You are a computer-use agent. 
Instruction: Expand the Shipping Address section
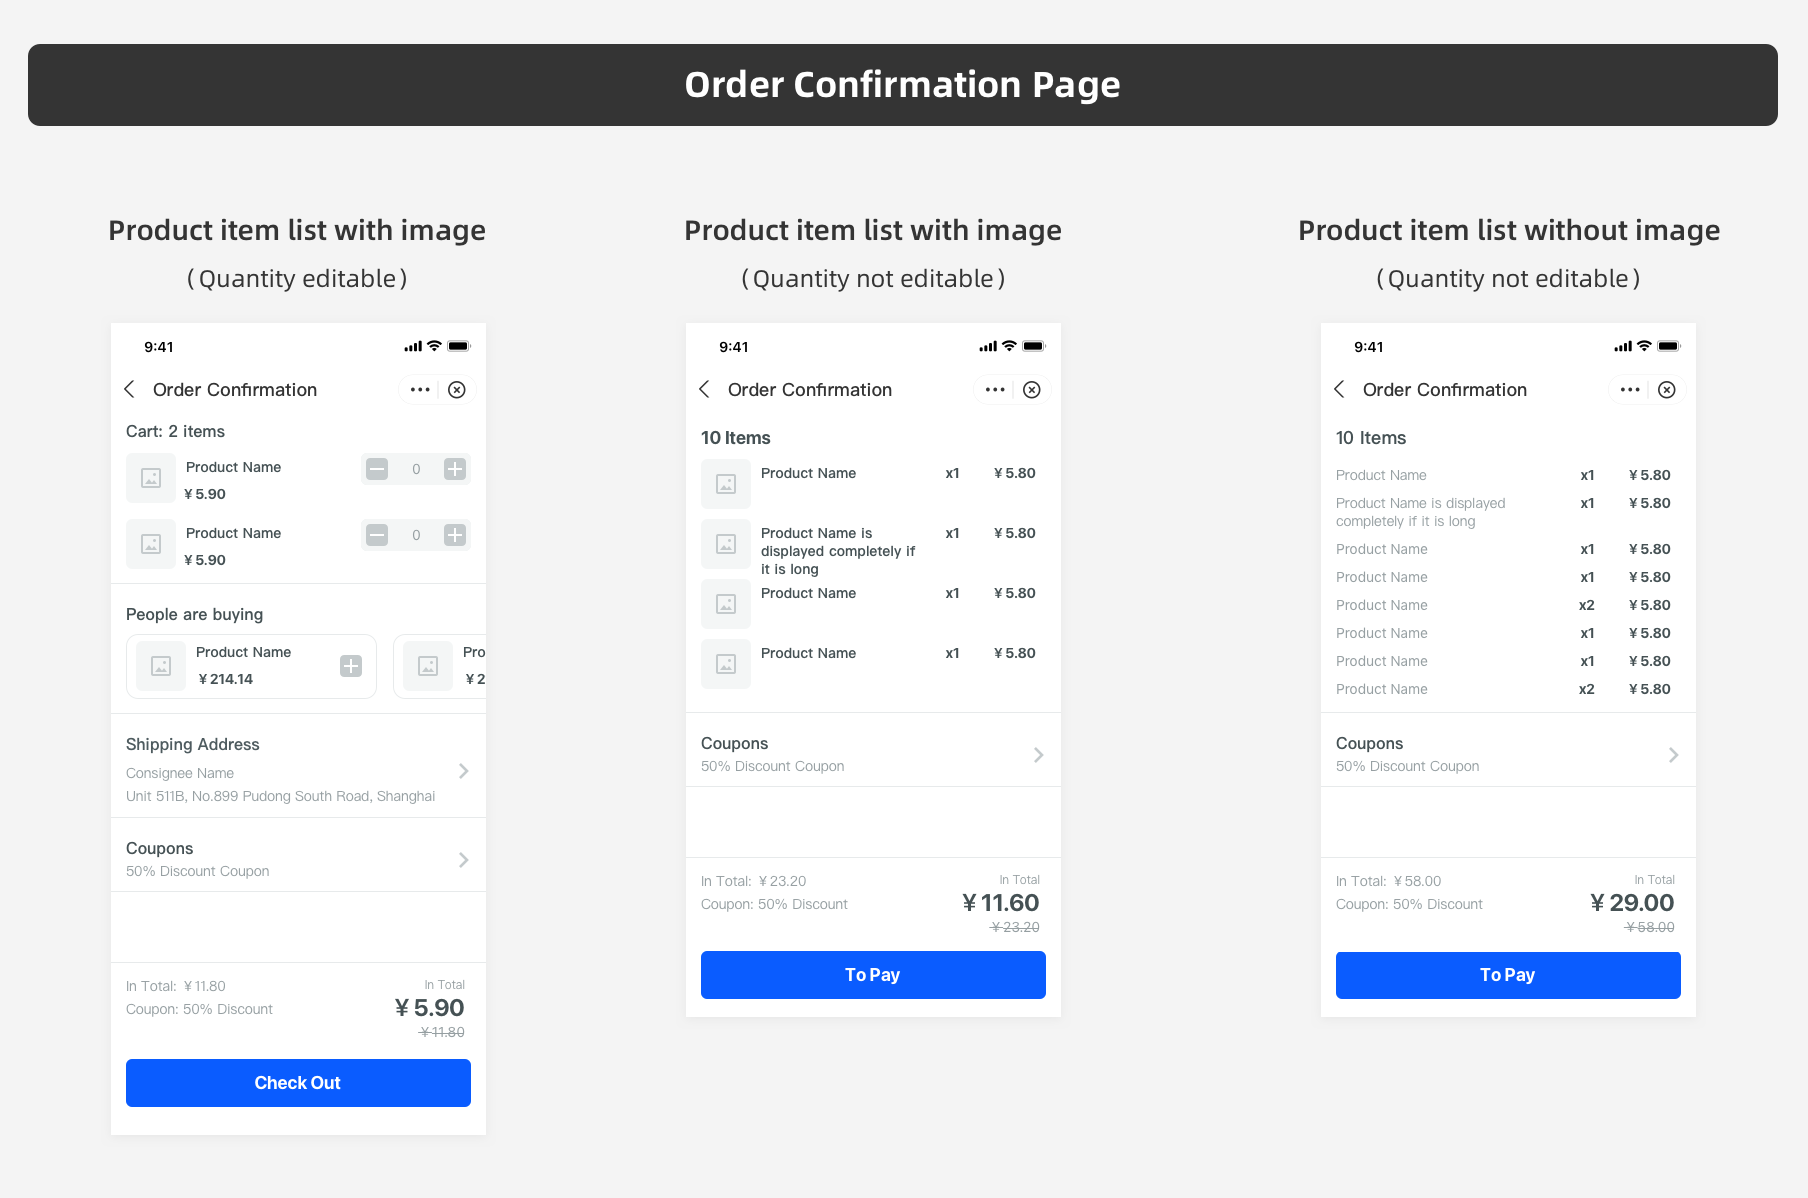tap(463, 771)
